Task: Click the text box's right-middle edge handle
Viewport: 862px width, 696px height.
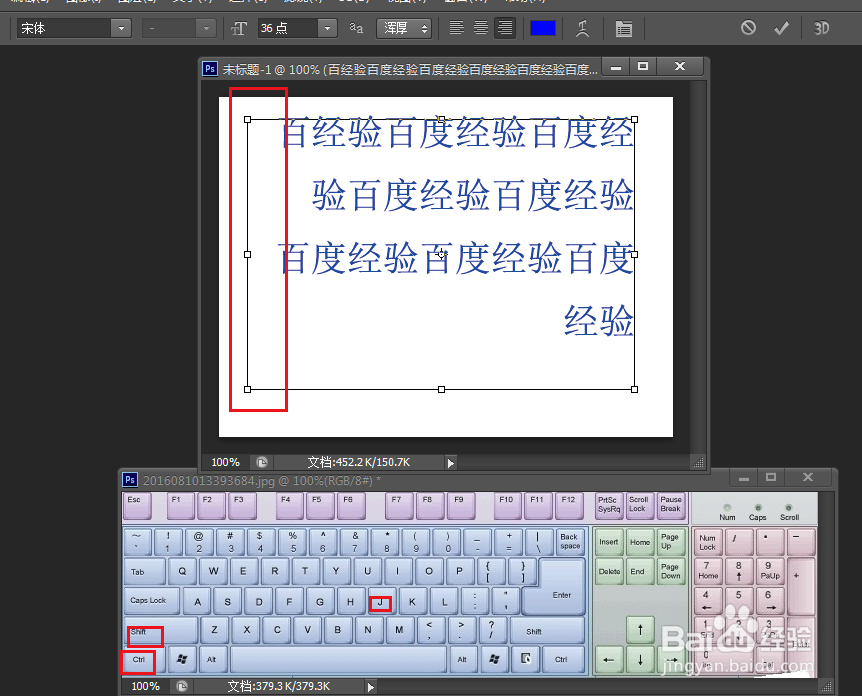Action: (x=634, y=255)
